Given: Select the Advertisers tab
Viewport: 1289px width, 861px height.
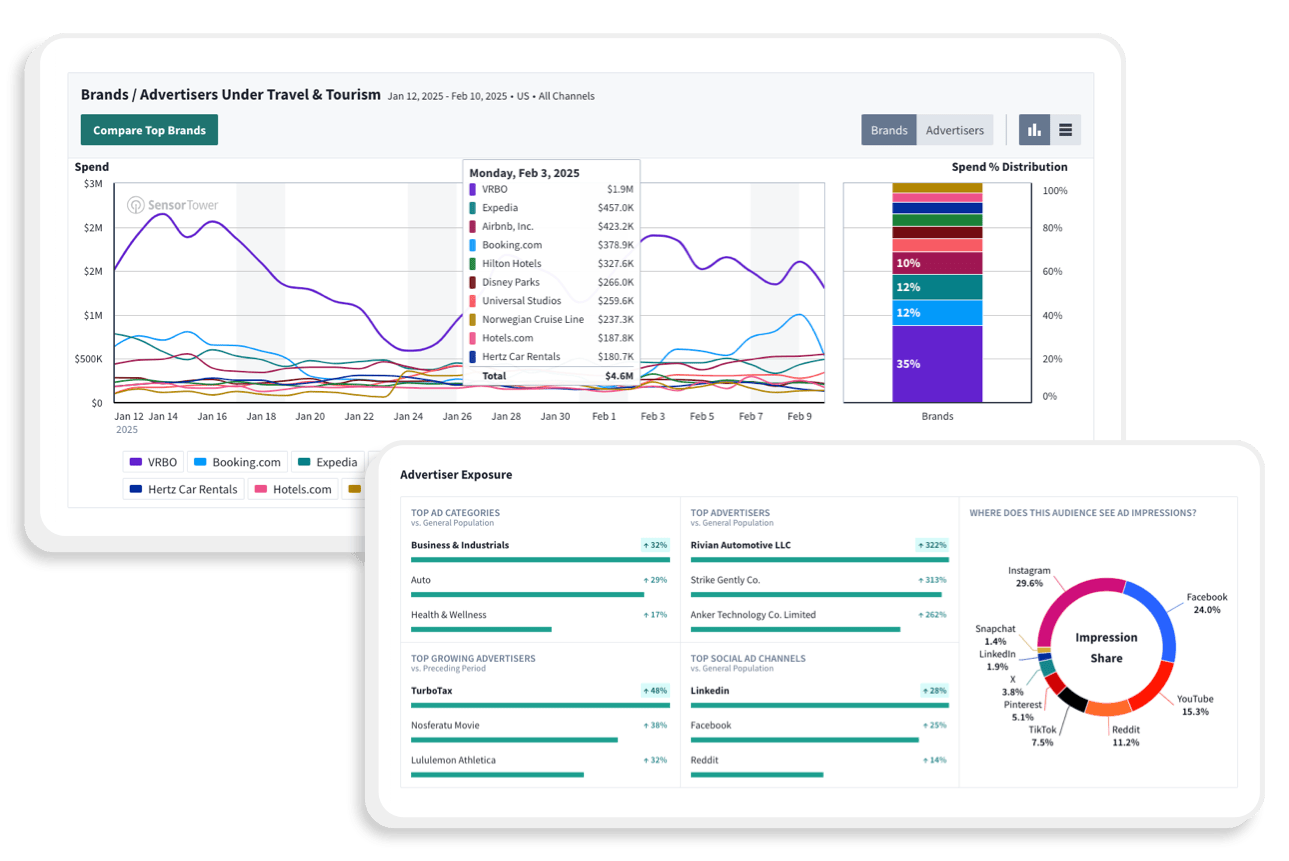Looking at the screenshot, I should tap(954, 130).
